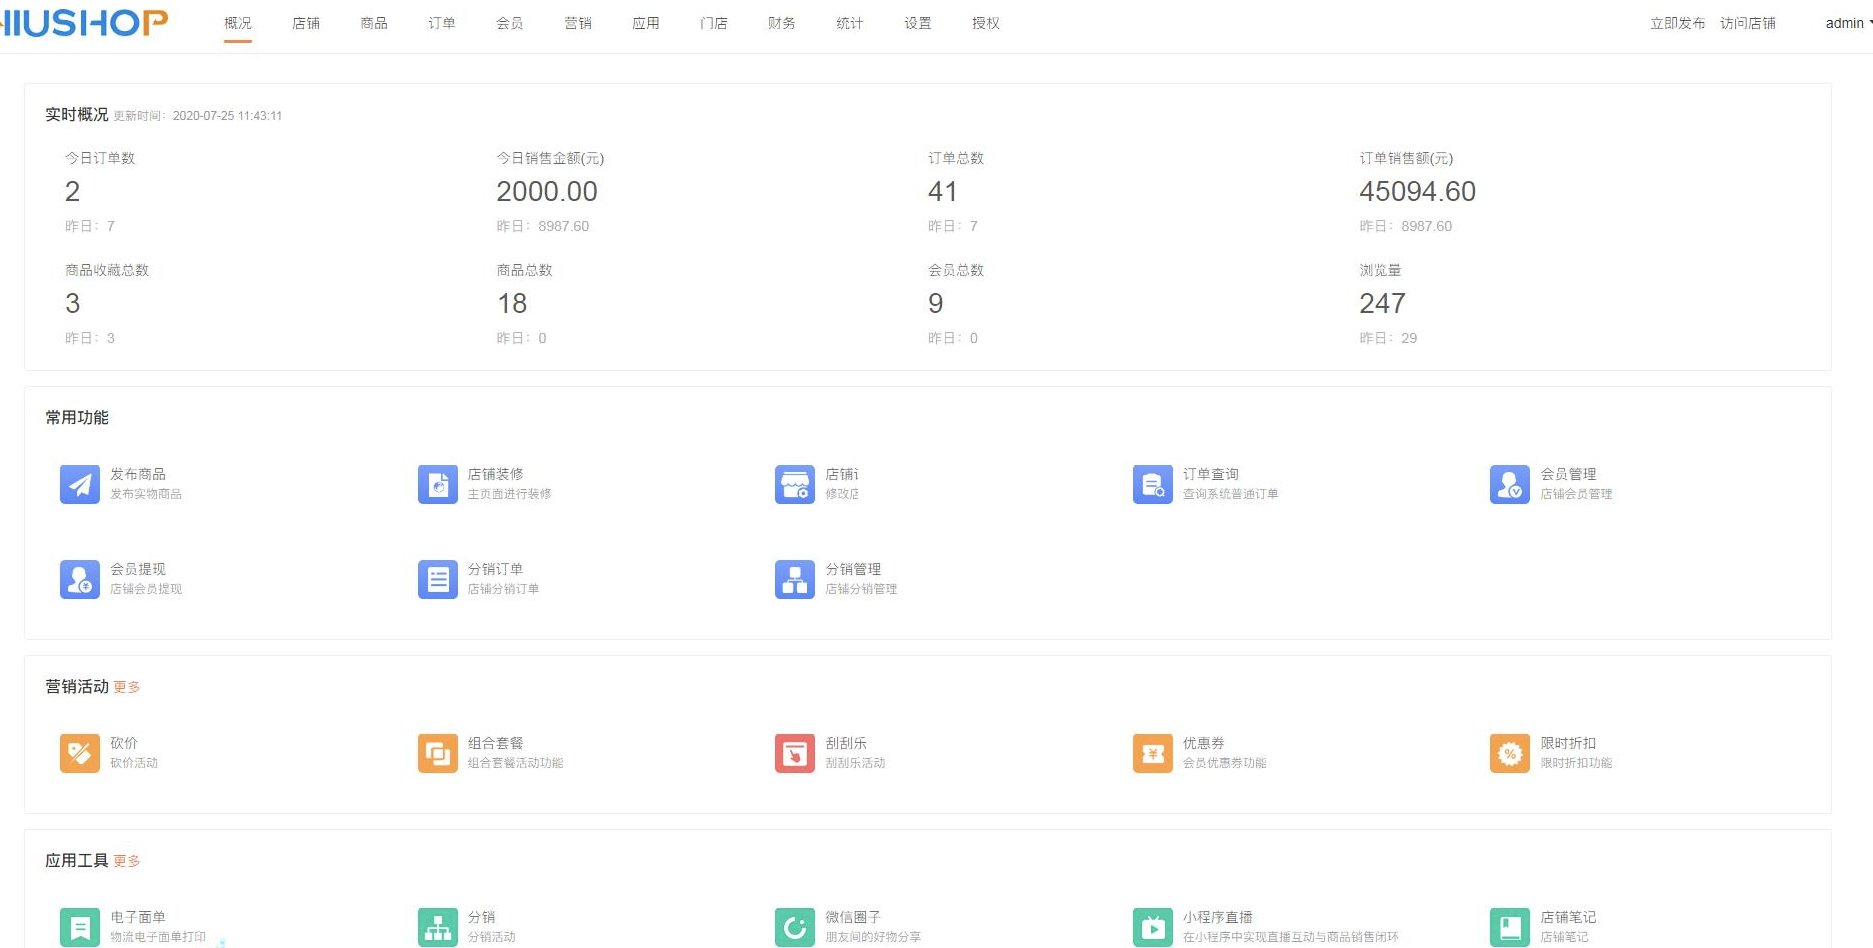The height and width of the screenshot is (948, 1873).
Task: Open the 订单查询 search document icon
Action: pos(1153,484)
